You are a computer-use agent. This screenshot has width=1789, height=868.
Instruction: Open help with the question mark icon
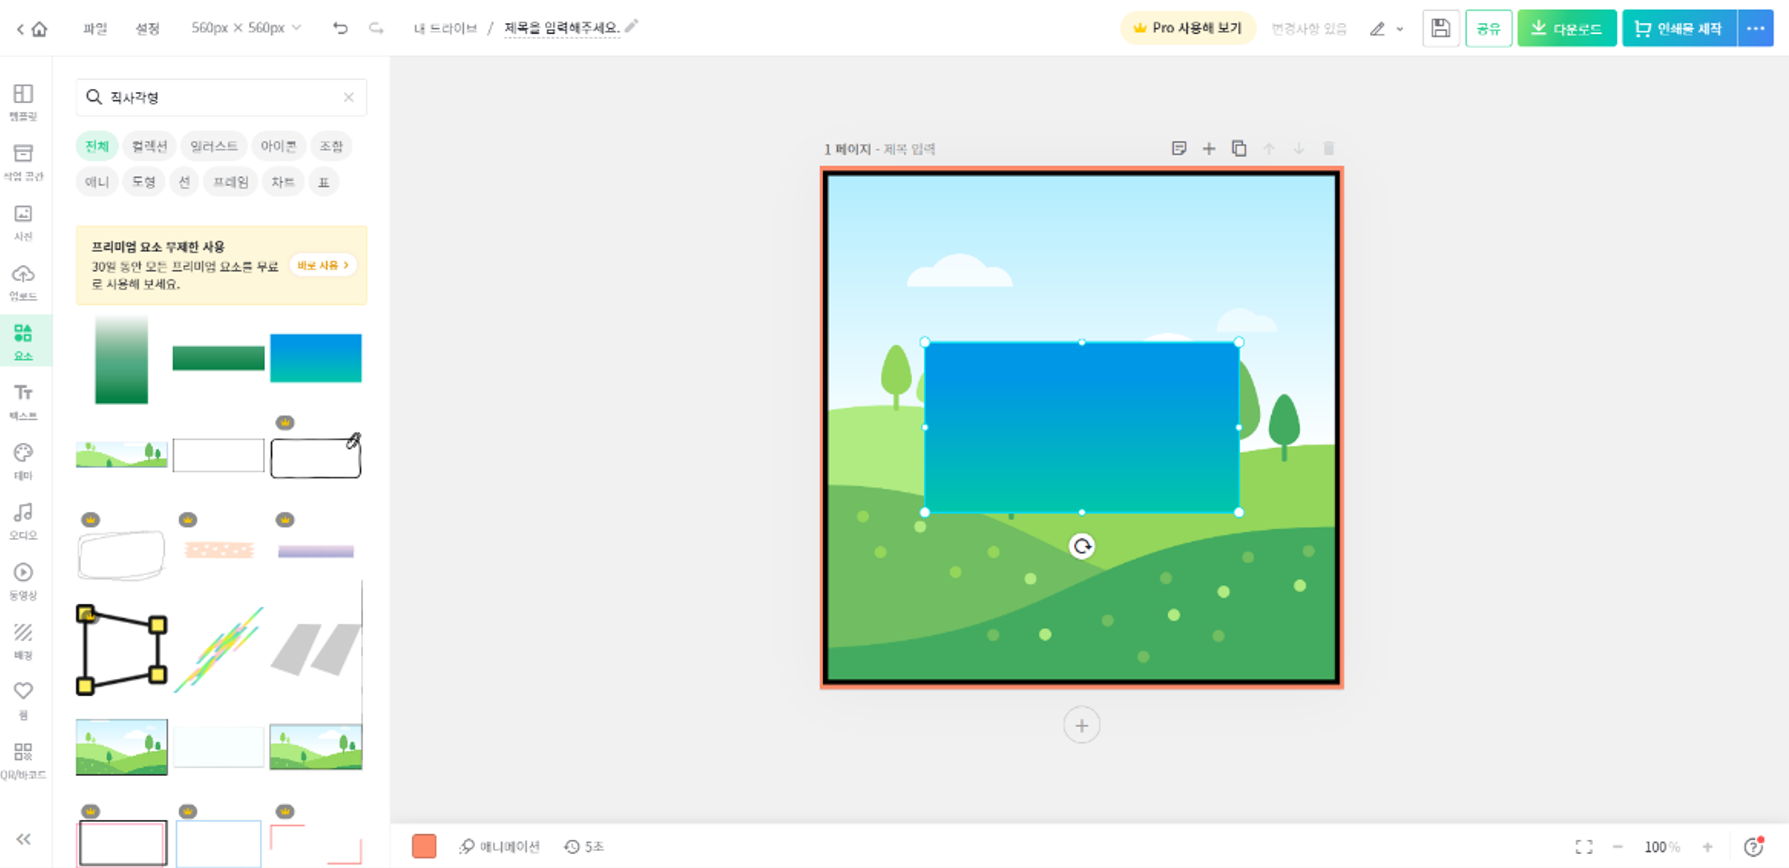tap(1753, 847)
